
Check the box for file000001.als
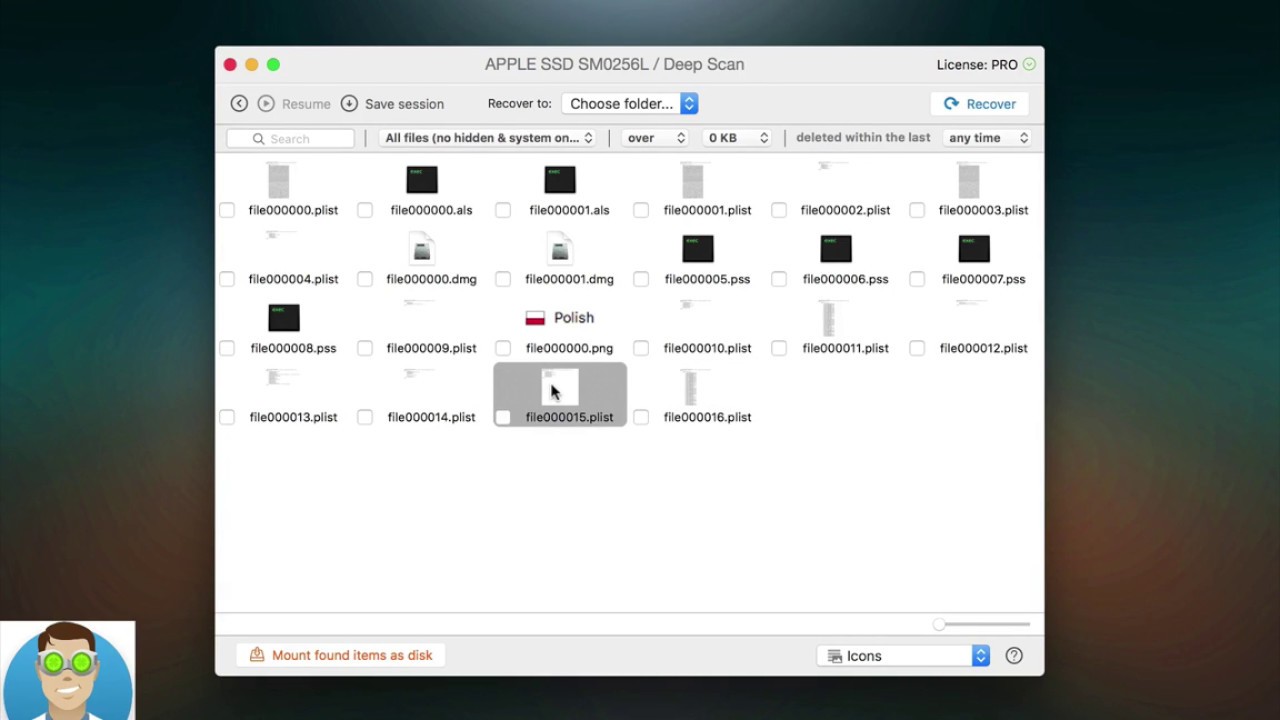pos(503,210)
